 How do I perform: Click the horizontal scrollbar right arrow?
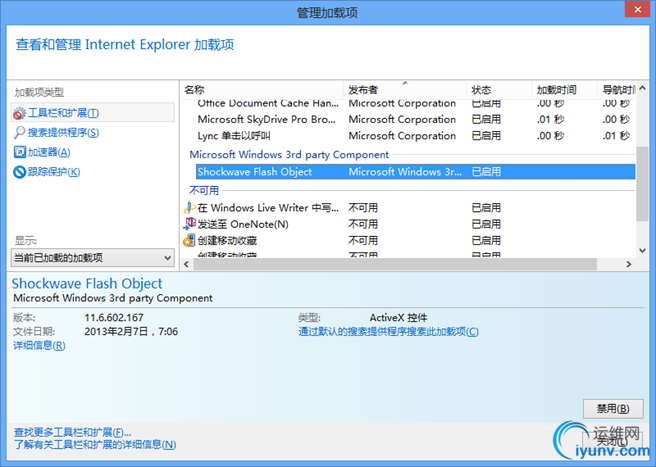[628, 264]
